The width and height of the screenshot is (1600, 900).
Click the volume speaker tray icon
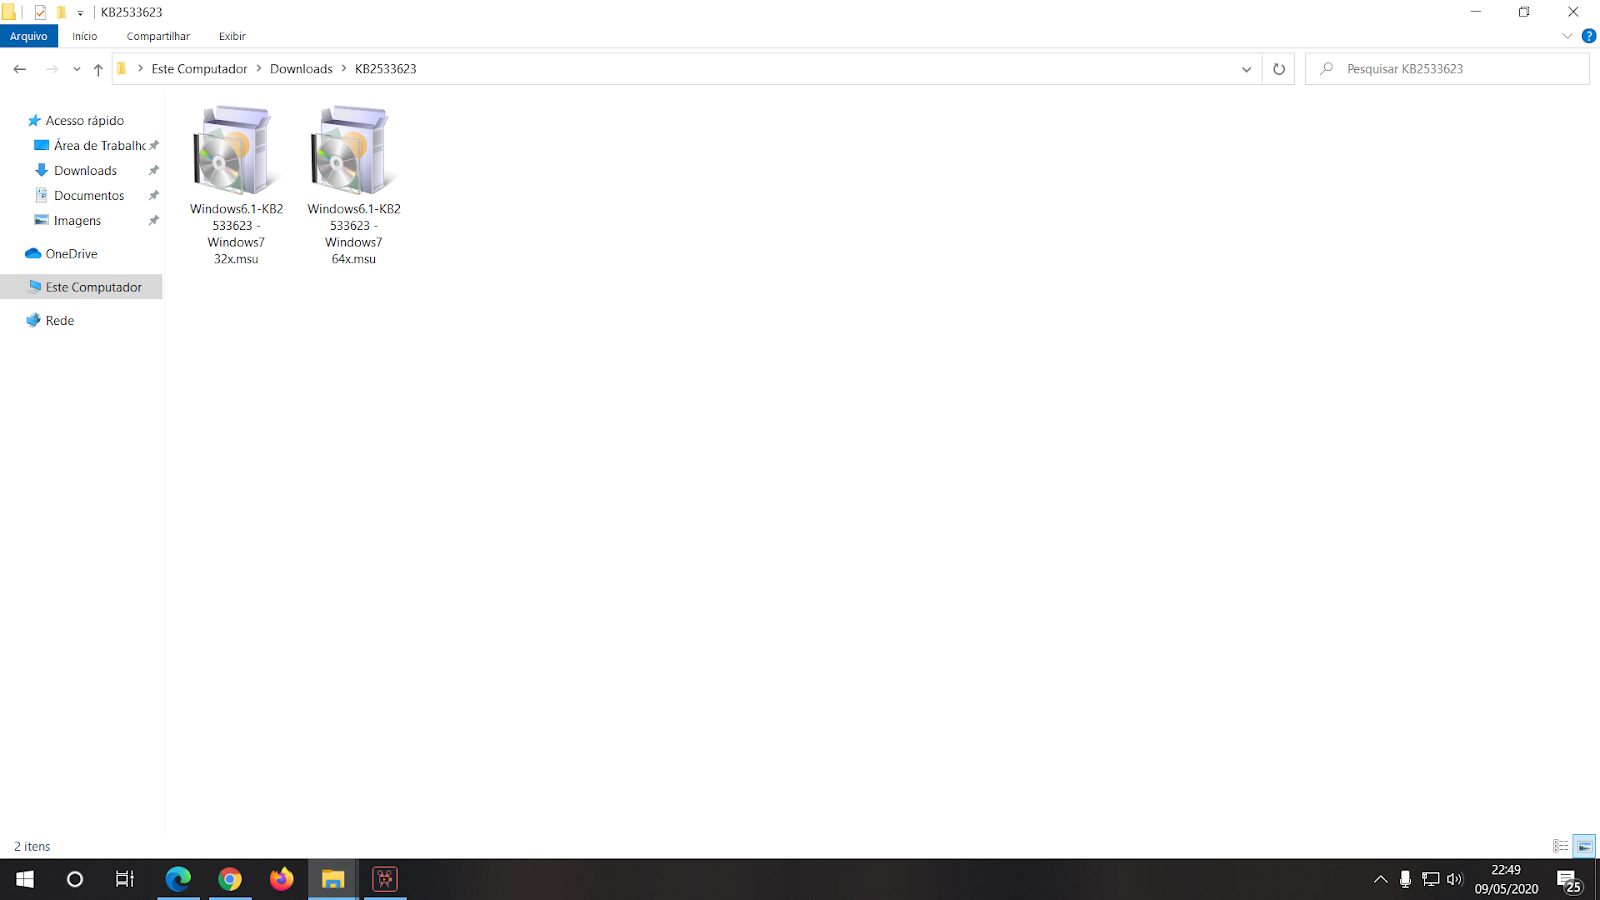pos(1455,879)
